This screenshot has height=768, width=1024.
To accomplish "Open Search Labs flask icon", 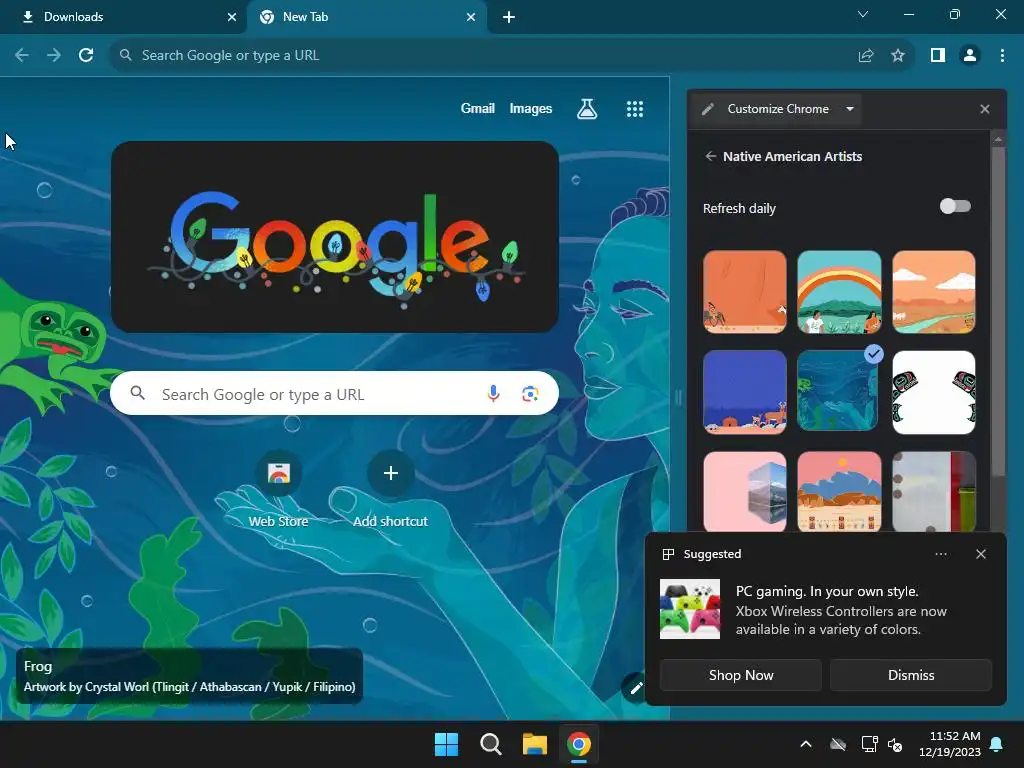I will coord(586,108).
